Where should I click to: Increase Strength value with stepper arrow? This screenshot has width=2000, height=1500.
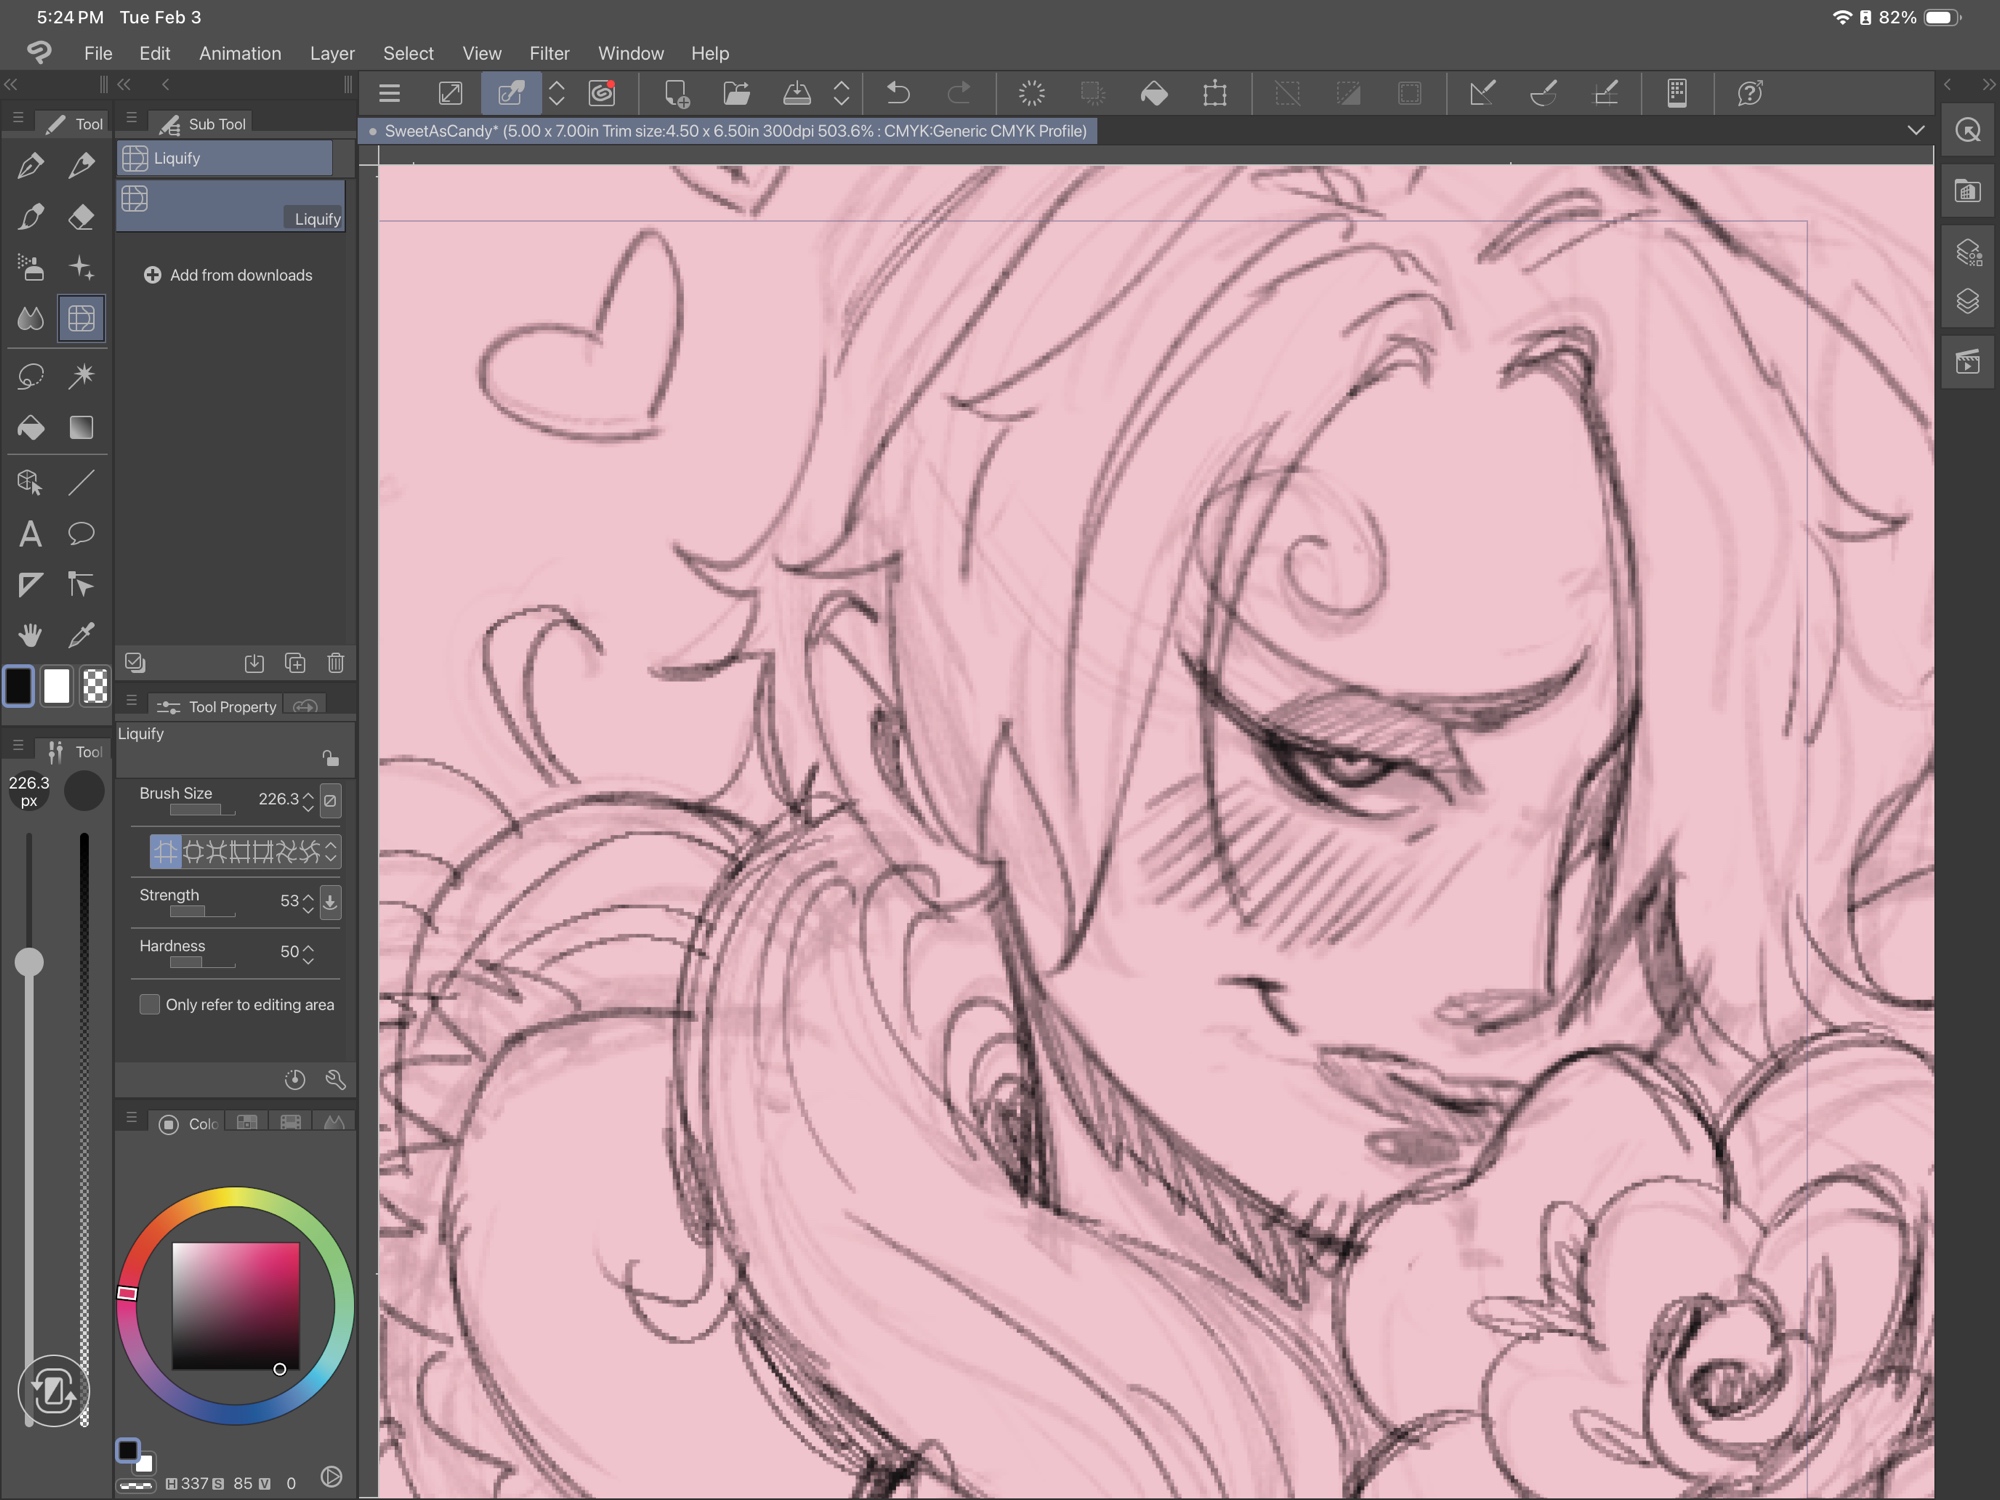[x=308, y=895]
